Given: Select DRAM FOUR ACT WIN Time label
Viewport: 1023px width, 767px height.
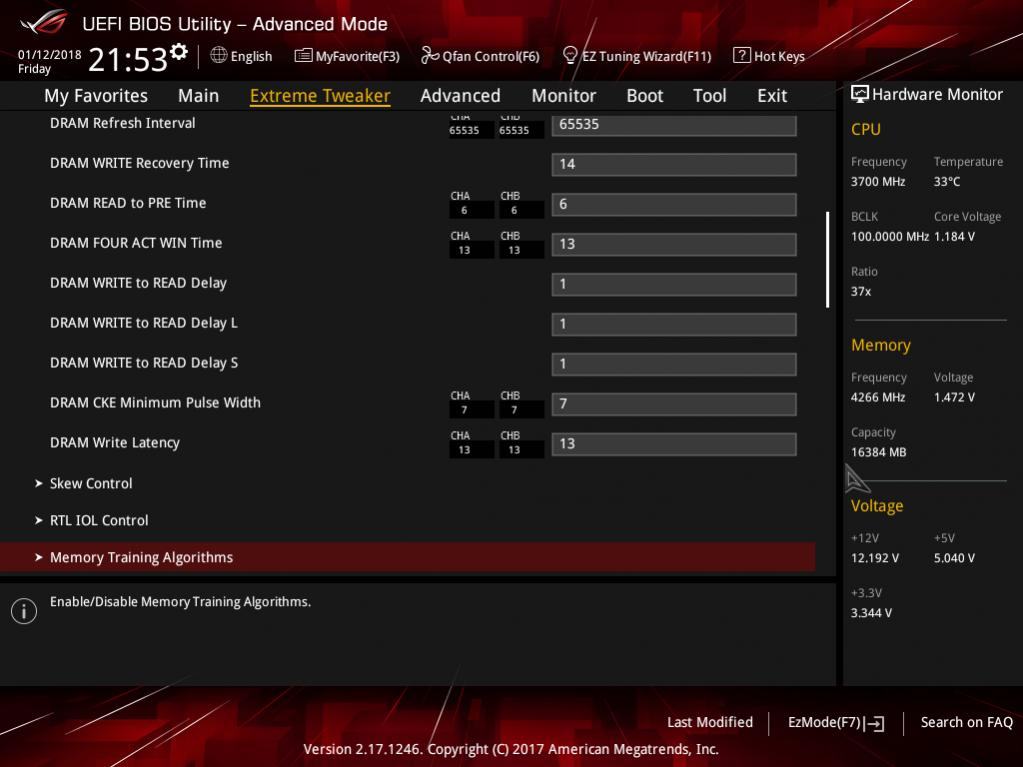Looking at the screenshot, I should (x=136, y=243).
